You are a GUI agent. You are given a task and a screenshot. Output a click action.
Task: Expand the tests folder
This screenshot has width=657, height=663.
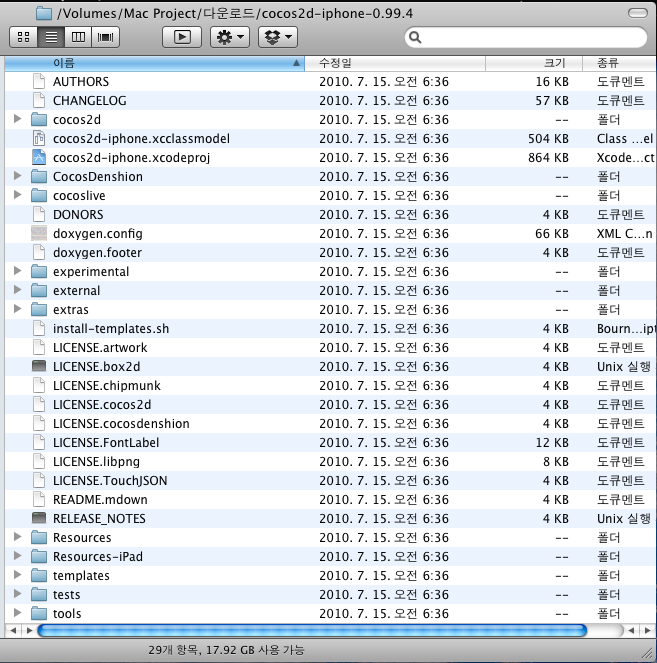tap(17, 594)
